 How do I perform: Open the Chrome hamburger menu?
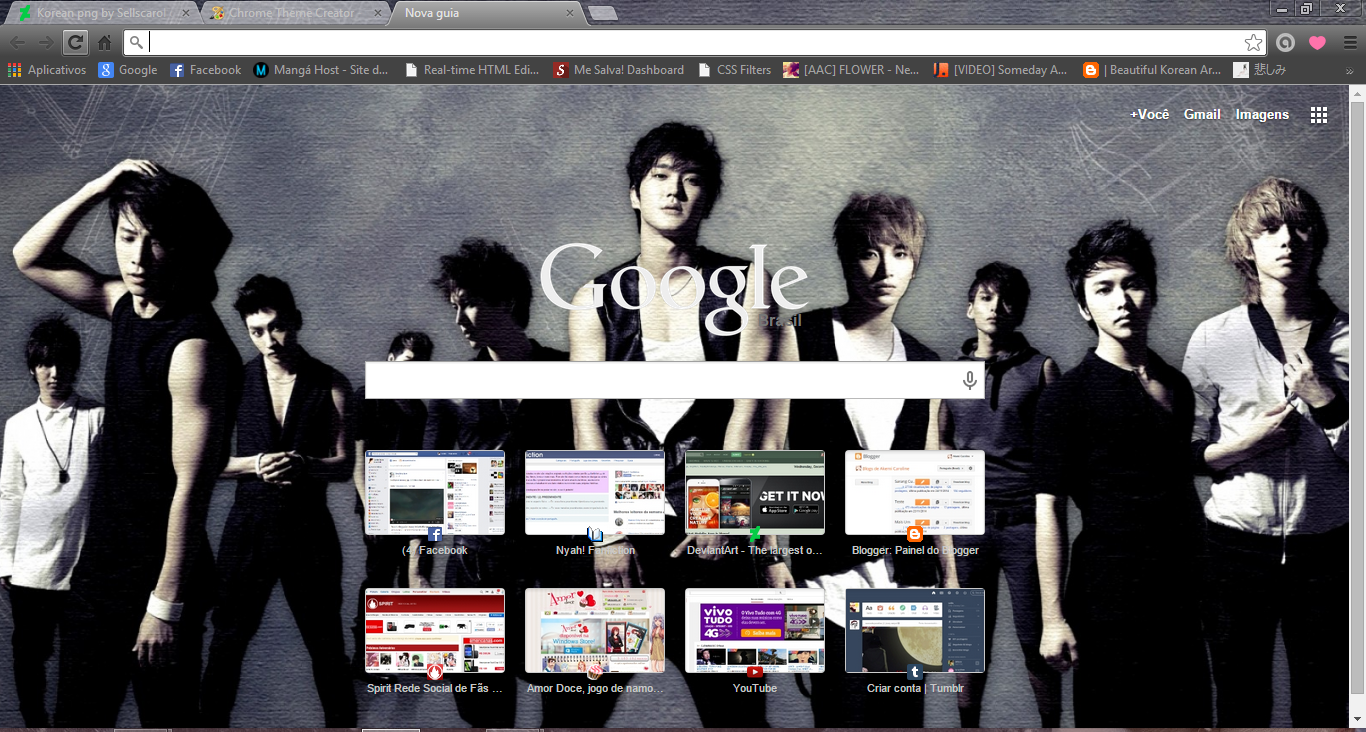click(x=1345, y=42)
